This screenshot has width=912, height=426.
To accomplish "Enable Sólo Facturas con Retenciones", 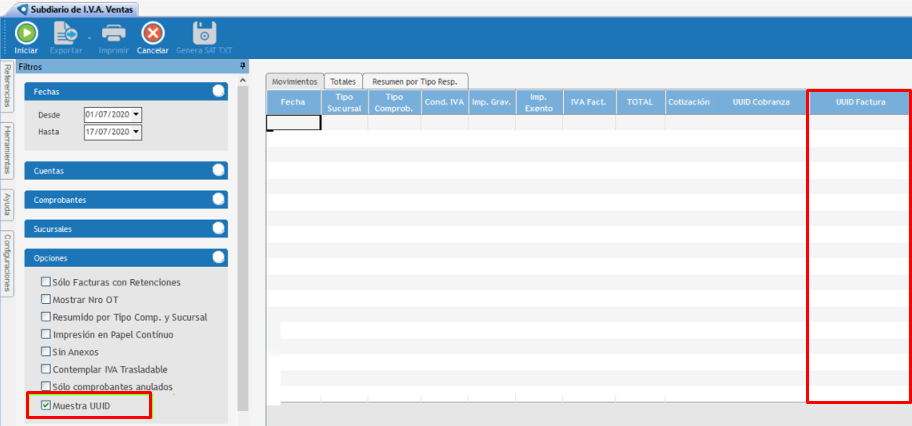I will [46, 282].
